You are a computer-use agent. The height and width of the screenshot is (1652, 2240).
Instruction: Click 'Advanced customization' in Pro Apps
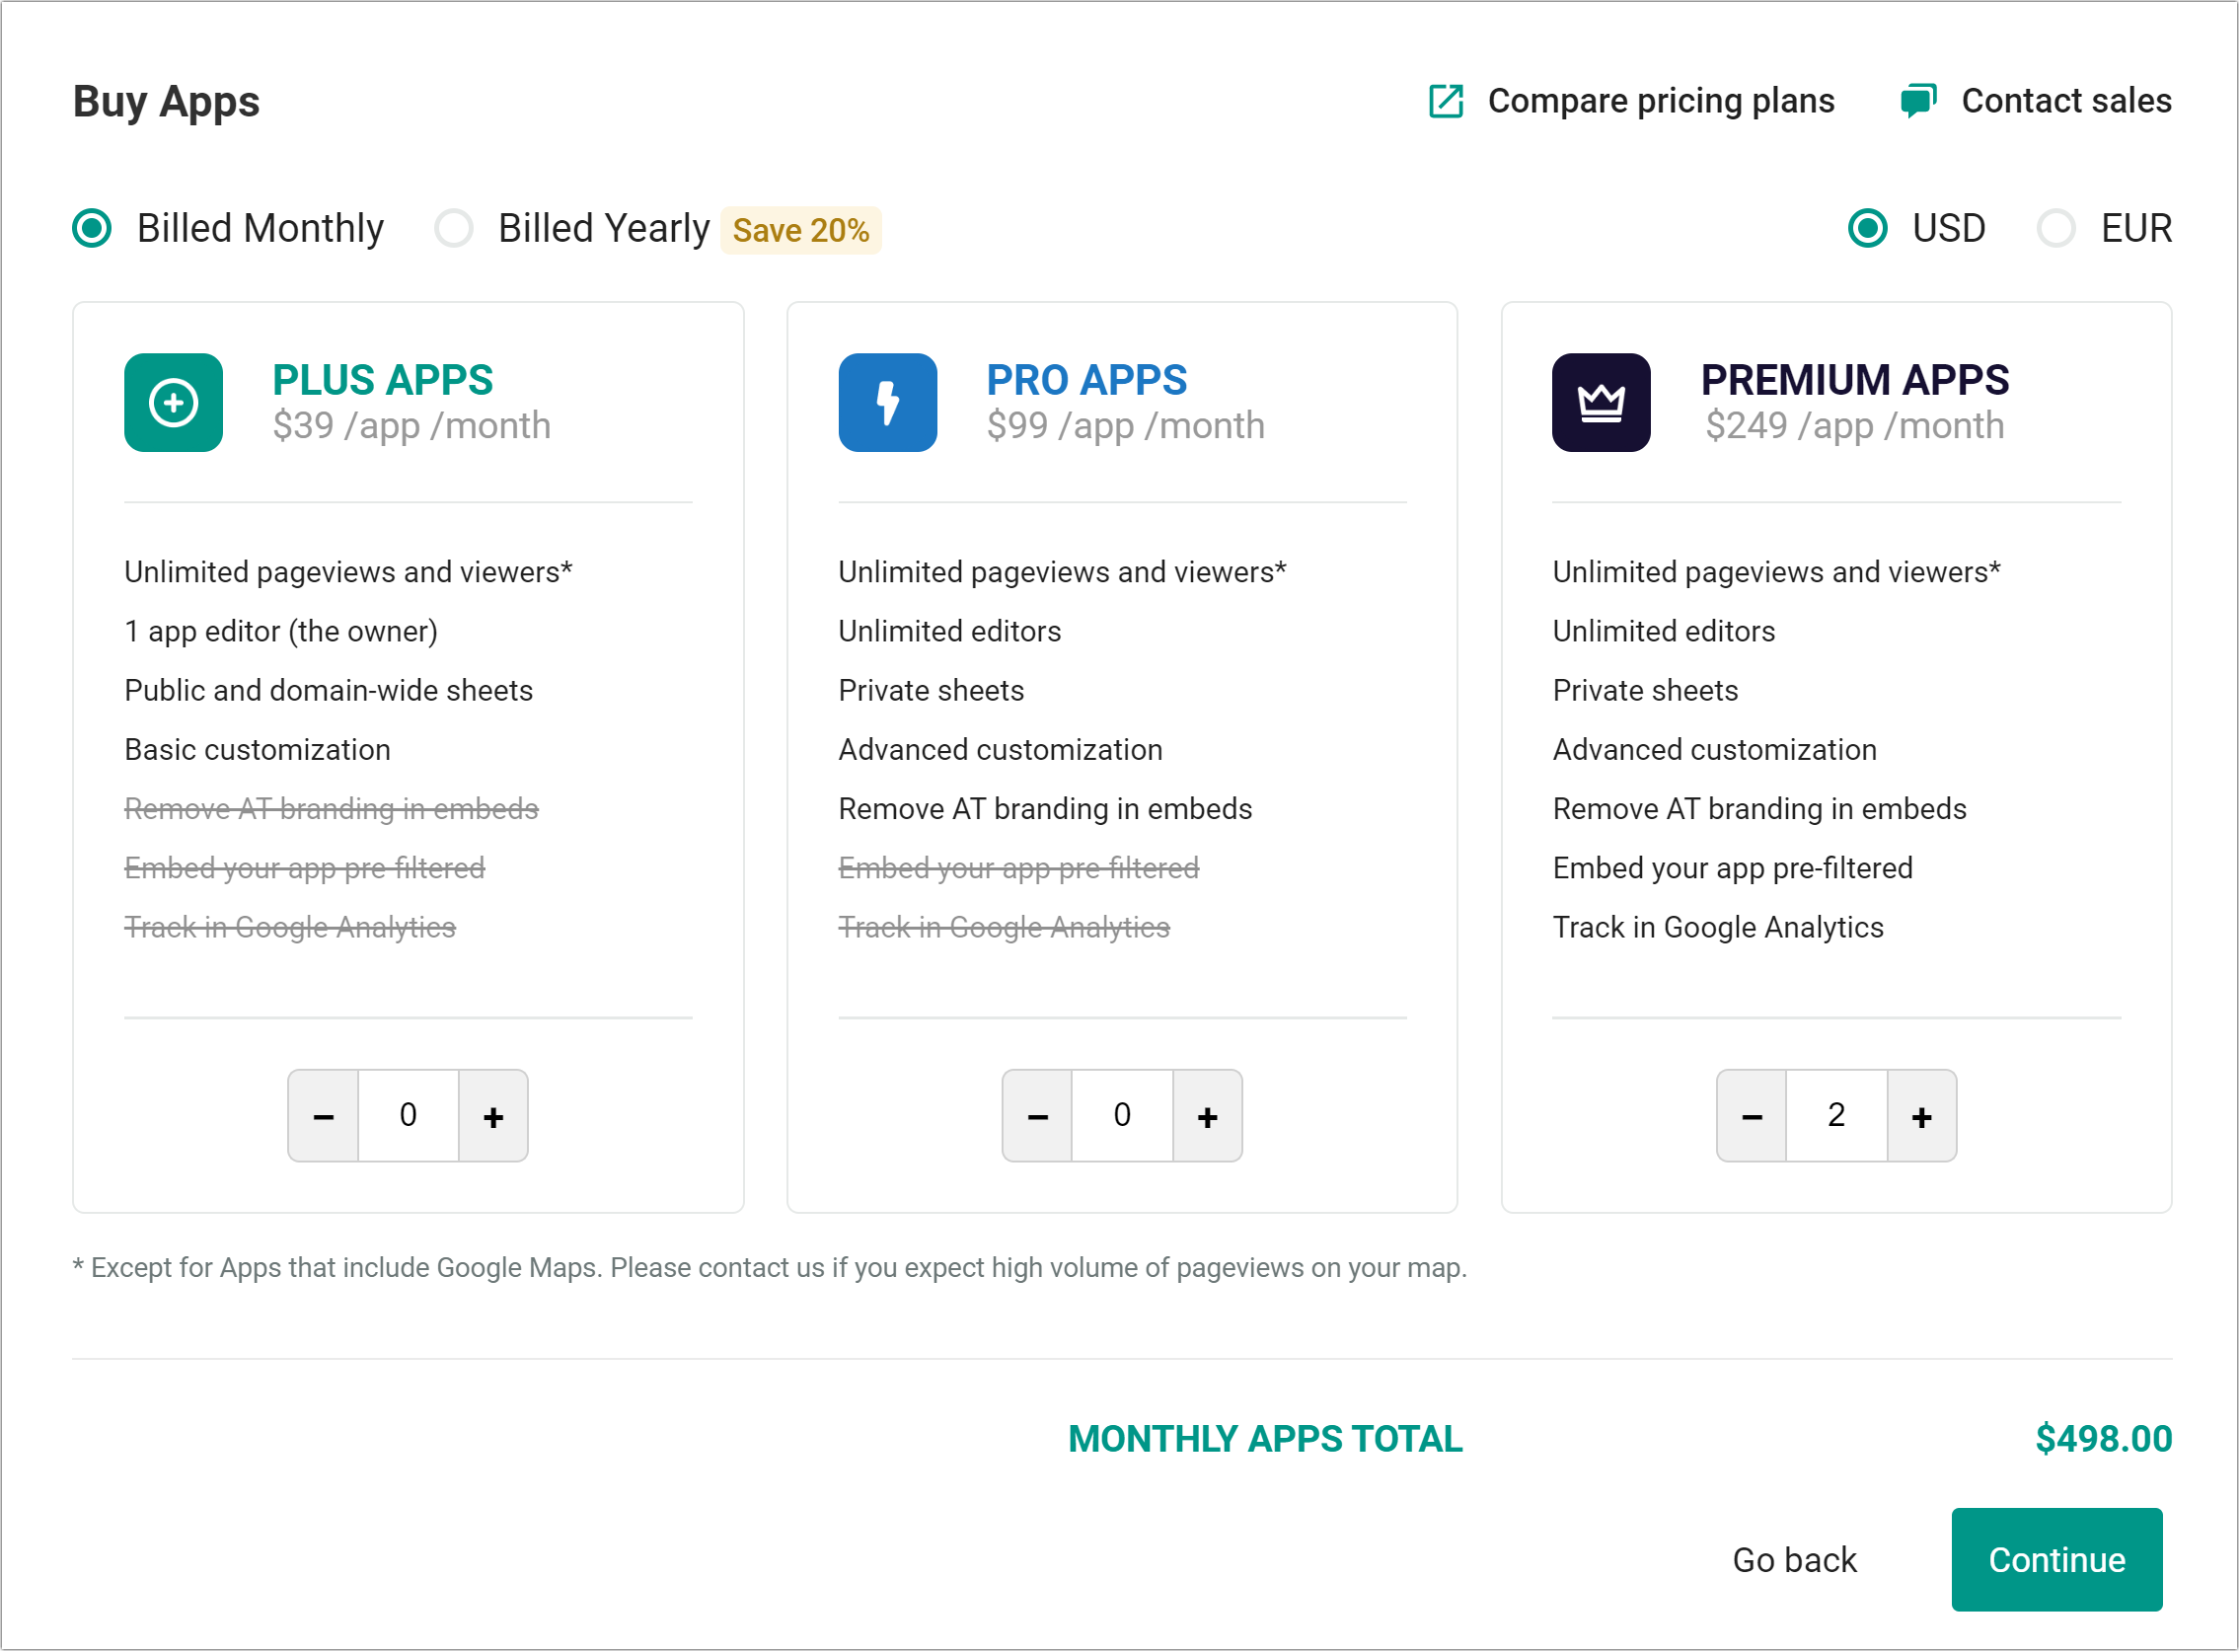pyautogui.click(x=1001, y=750)
